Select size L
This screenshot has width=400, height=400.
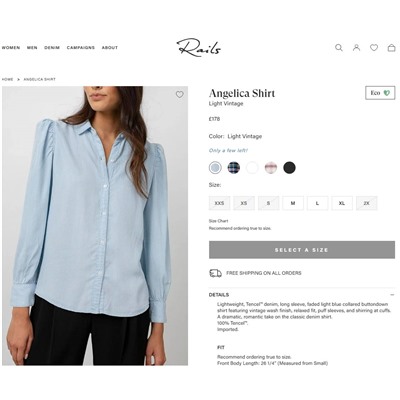(x=317, y=203)
